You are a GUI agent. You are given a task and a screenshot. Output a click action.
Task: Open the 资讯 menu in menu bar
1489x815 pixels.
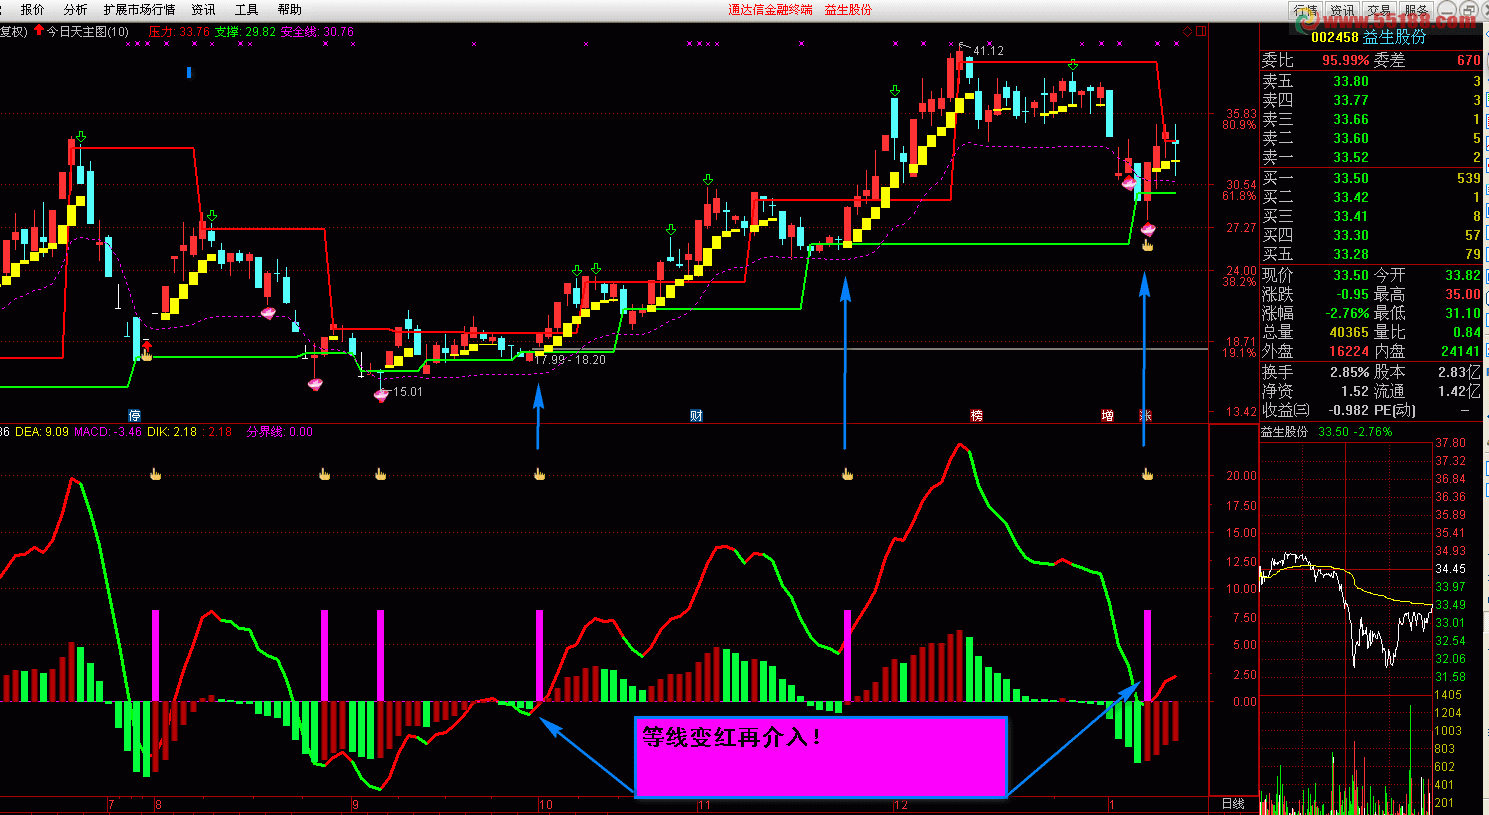(x=203, y=9)
